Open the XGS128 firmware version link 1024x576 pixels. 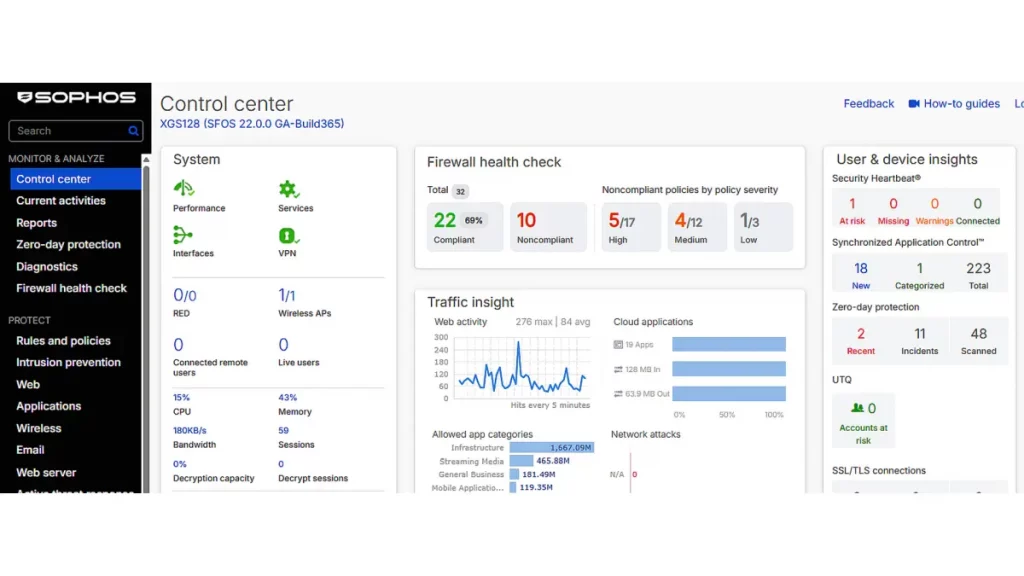click(x=252, y=124)
